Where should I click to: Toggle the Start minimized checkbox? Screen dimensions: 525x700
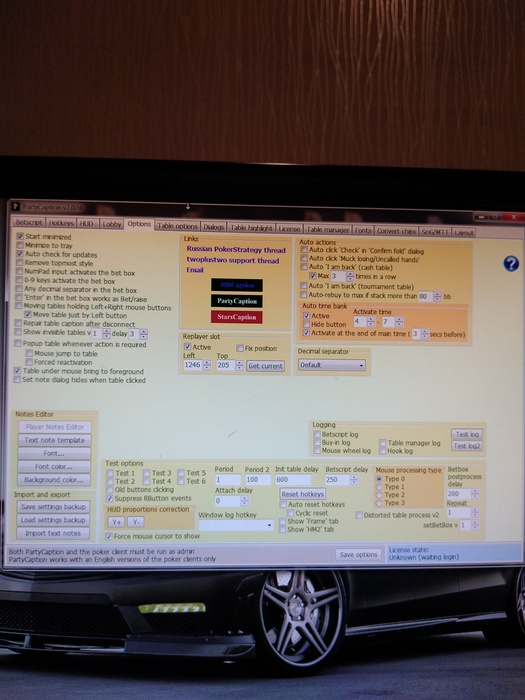pyautogui.click(x=20, y=236)
